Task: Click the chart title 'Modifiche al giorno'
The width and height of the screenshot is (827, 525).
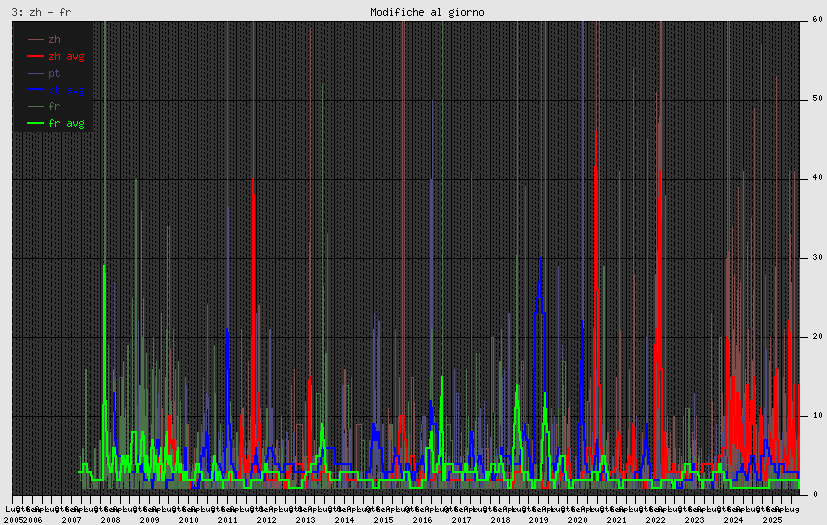Action: point(427,12)
